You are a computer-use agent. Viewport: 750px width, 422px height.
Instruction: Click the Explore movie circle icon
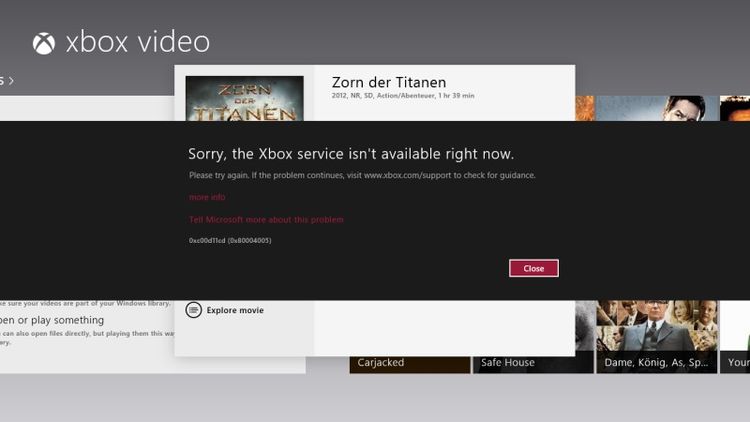coord(193,310)
